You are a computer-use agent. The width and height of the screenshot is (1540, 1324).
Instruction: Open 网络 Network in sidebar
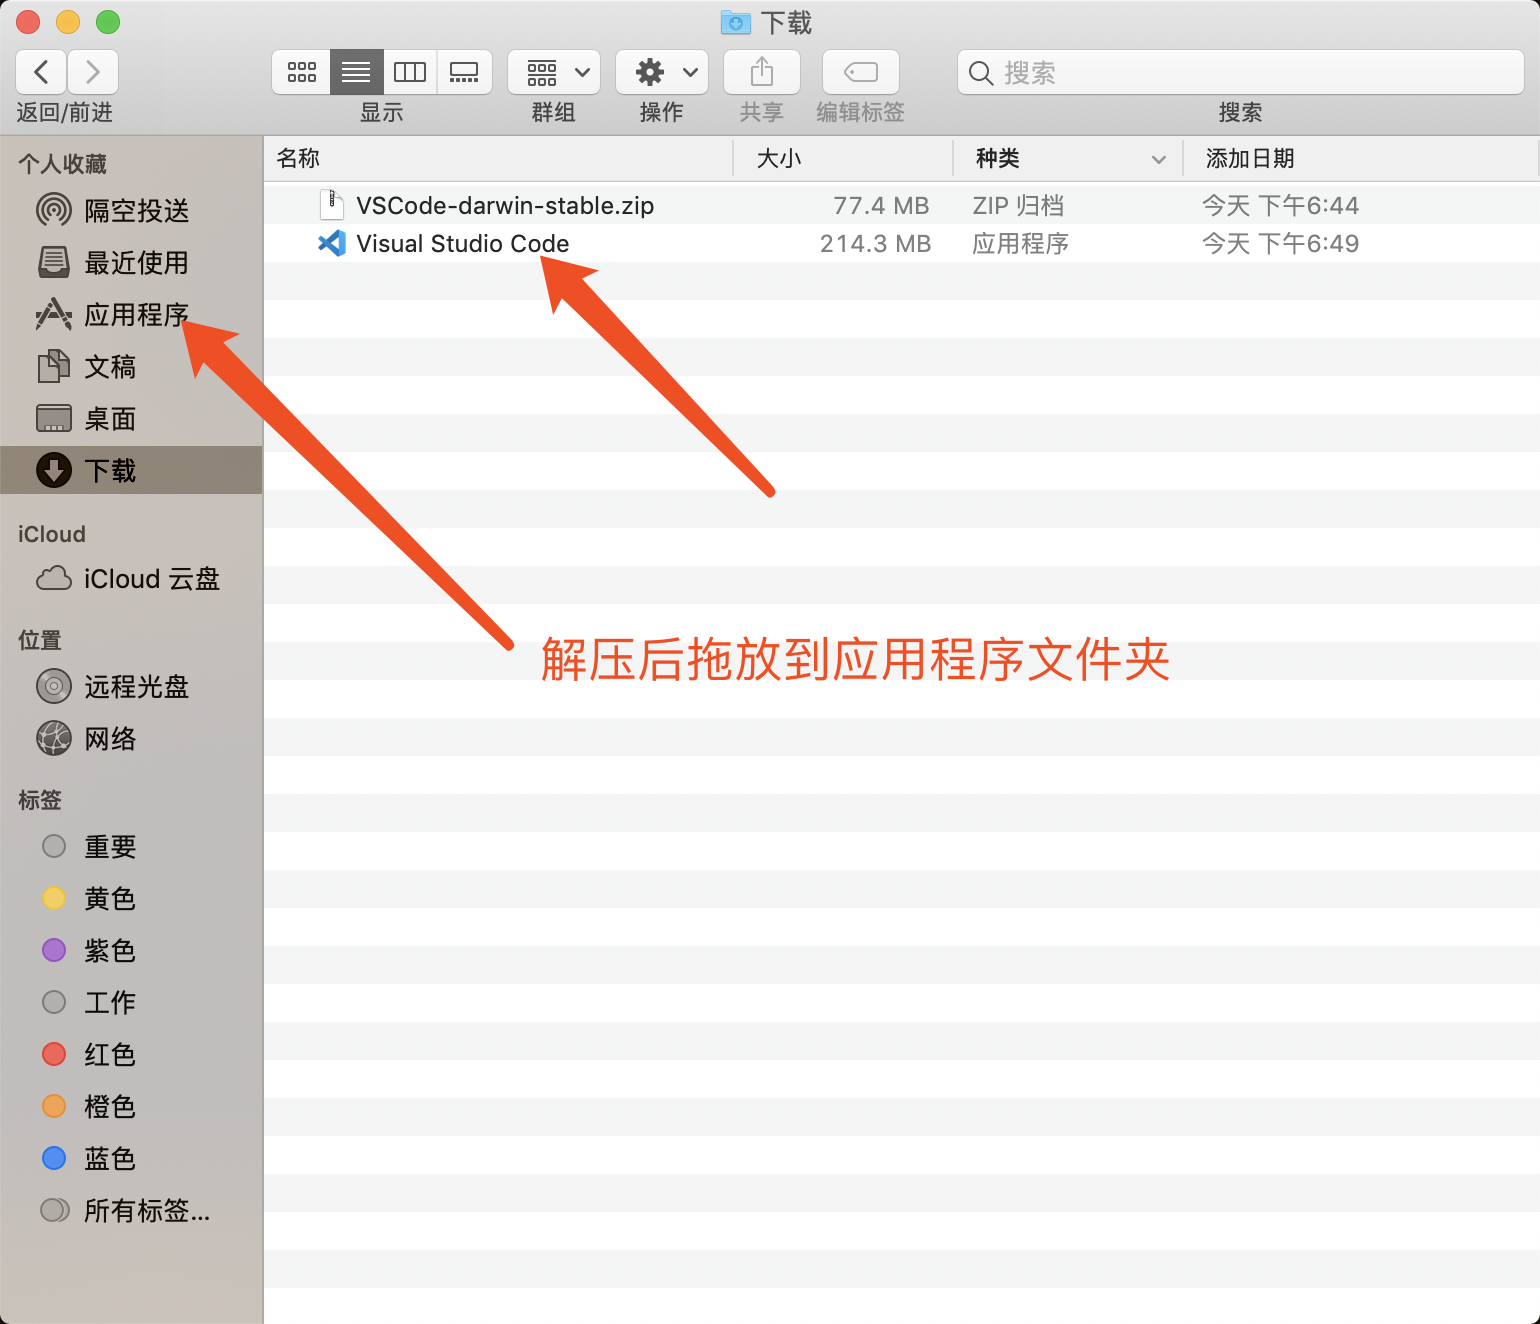pyautogui.click(x=131, y=738)
